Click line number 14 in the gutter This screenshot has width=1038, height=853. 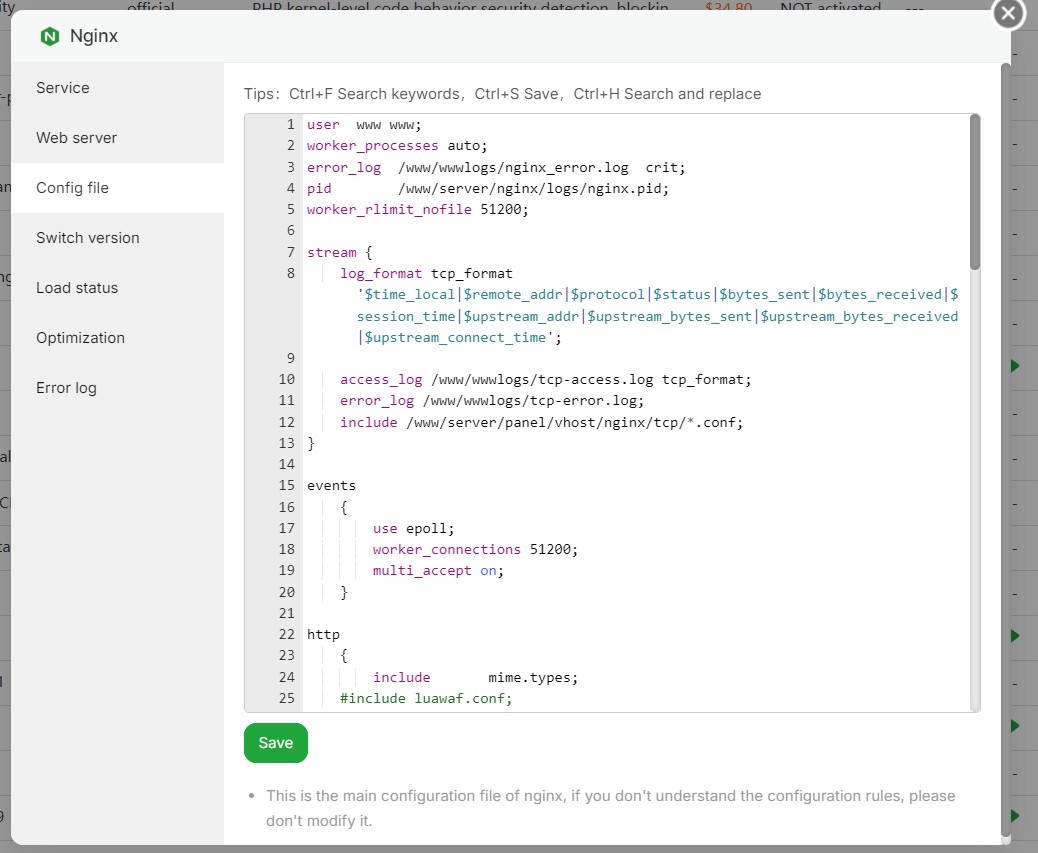coord(287,464)
